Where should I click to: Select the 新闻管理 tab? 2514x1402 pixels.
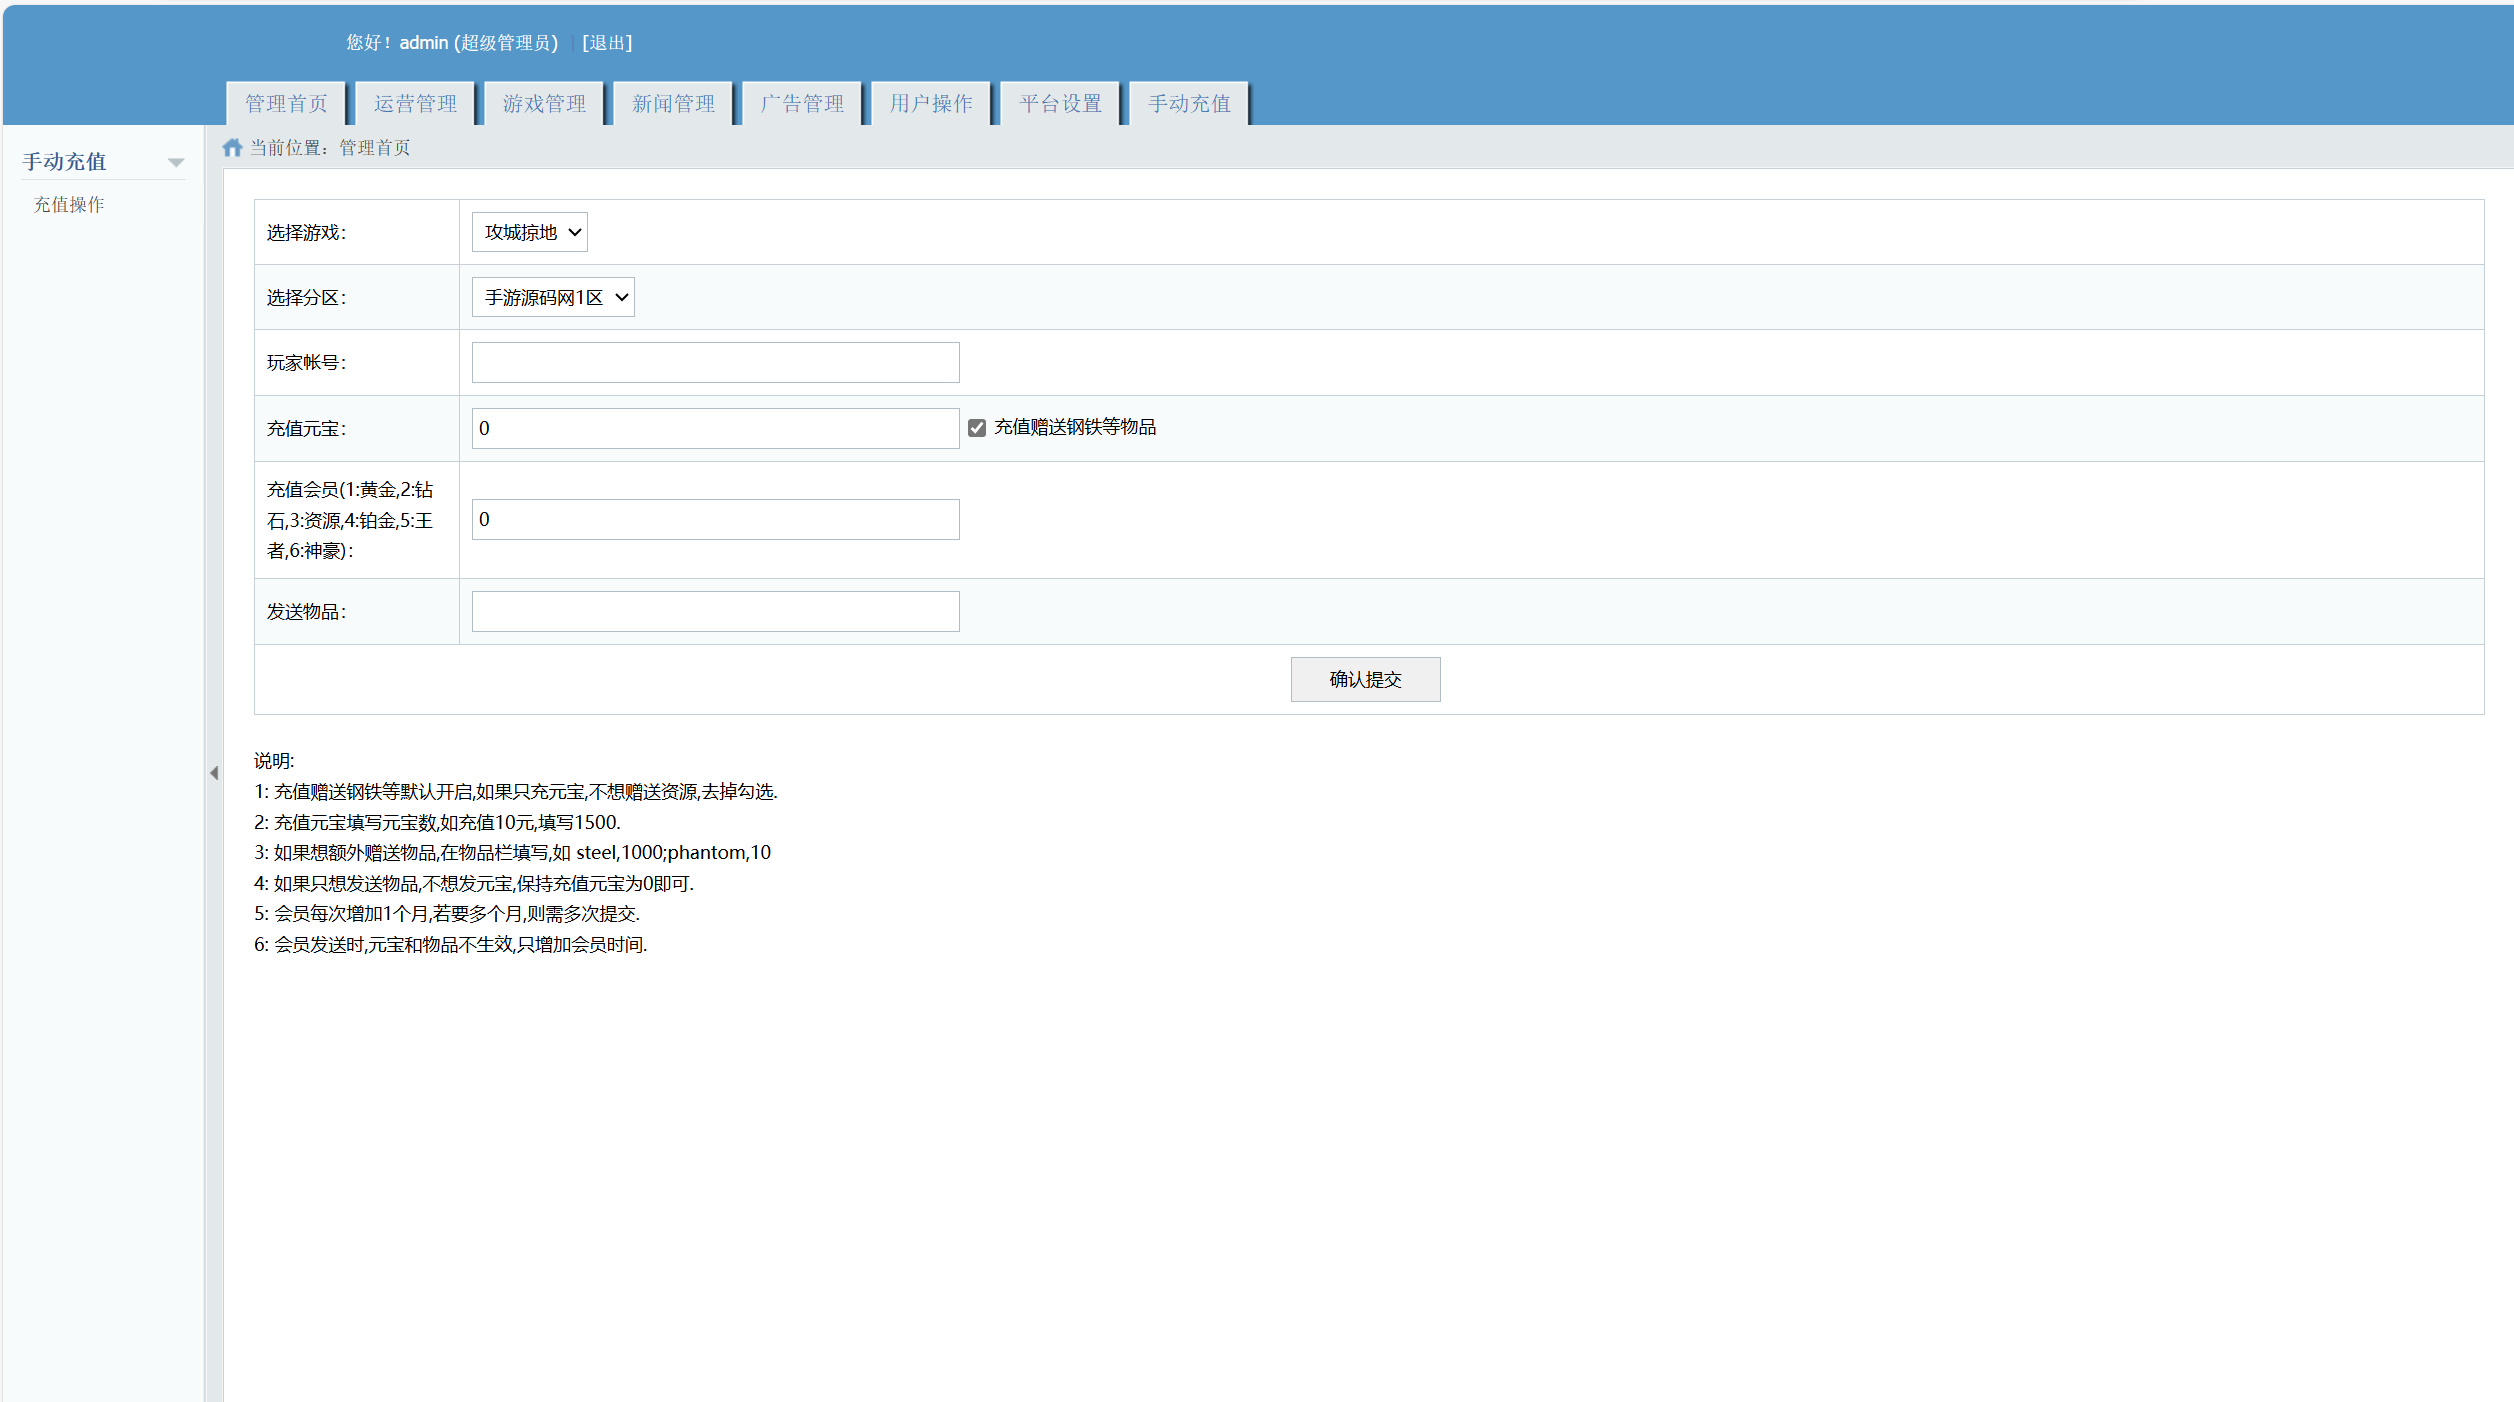[x=673, y=104]
